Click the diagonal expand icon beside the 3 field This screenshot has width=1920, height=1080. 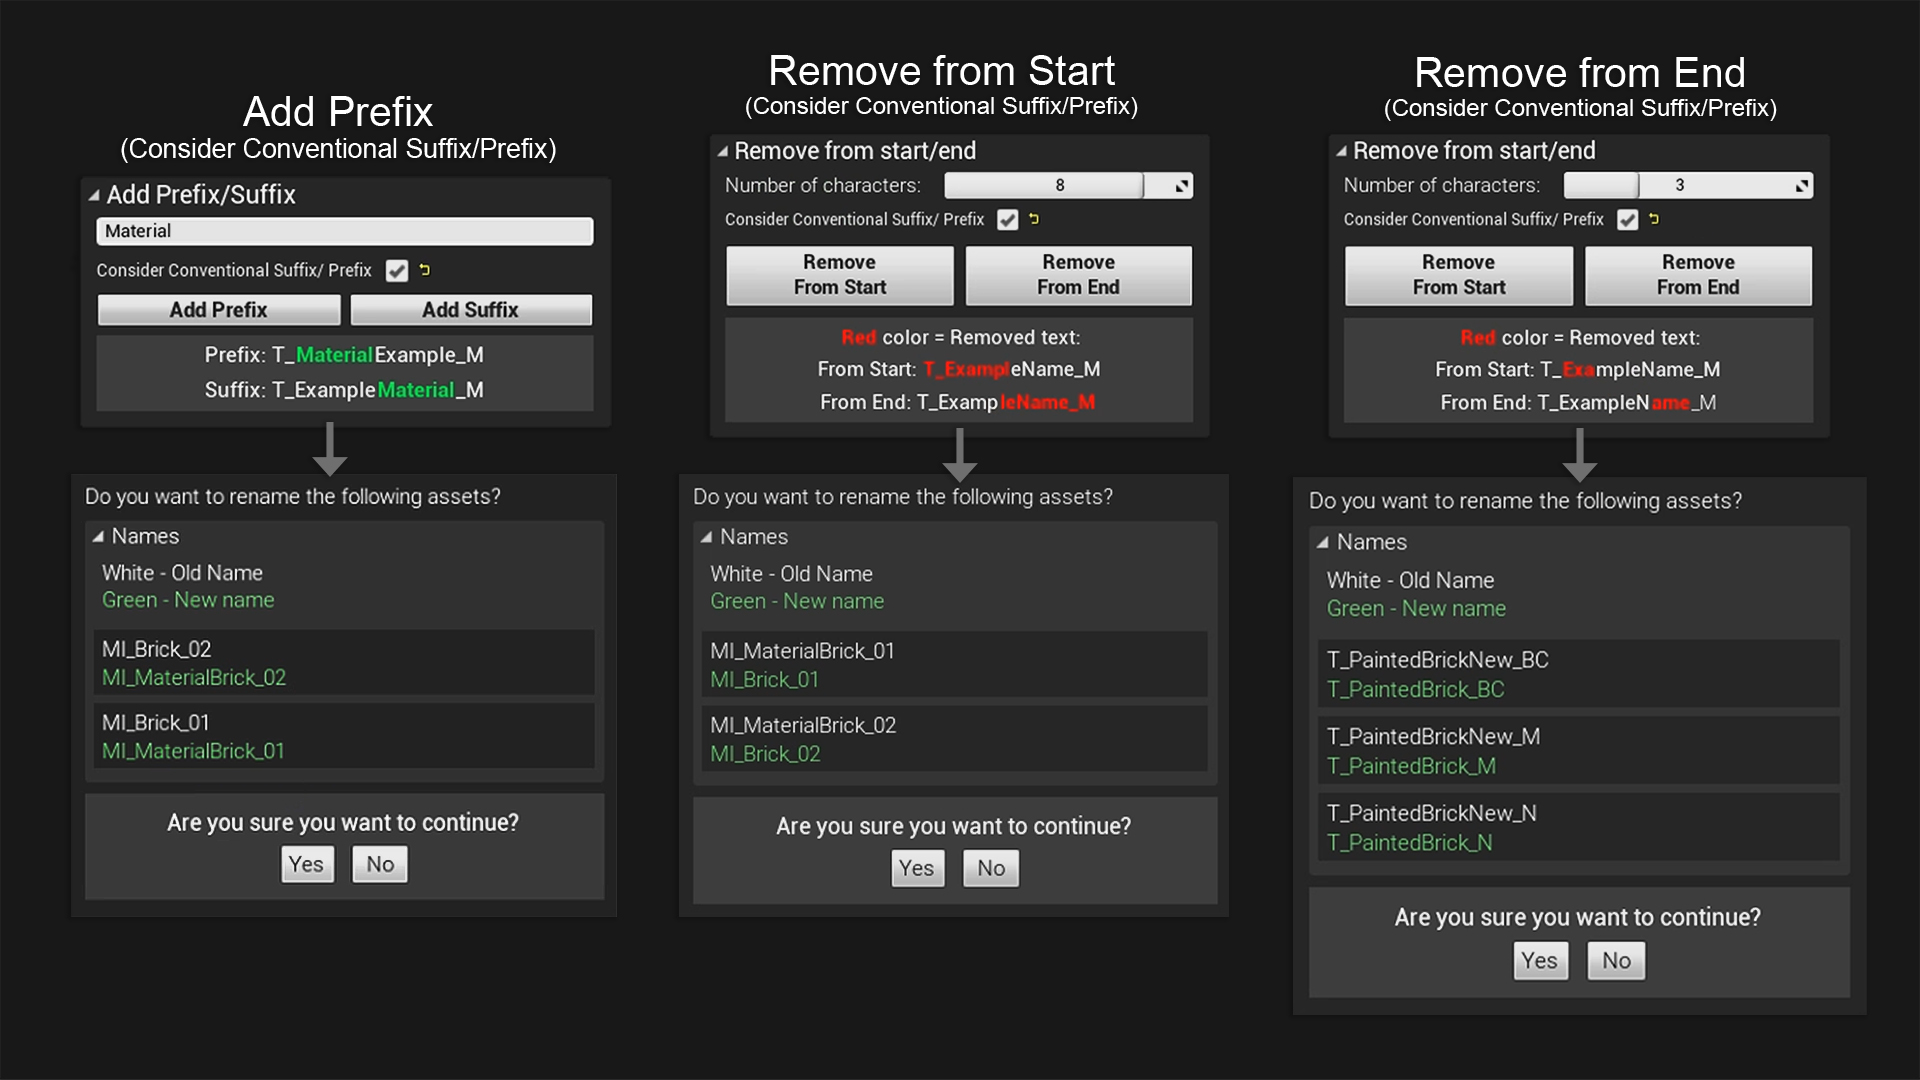pos(1800,185)
